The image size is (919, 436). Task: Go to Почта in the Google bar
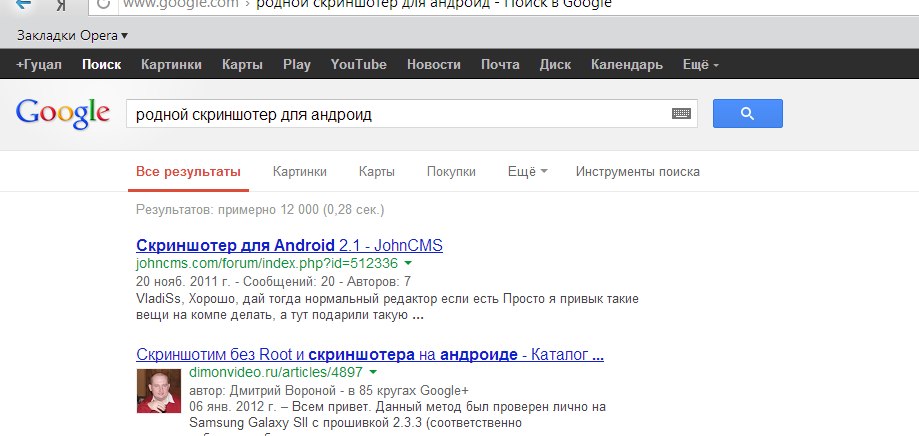[x=500, y=65]
